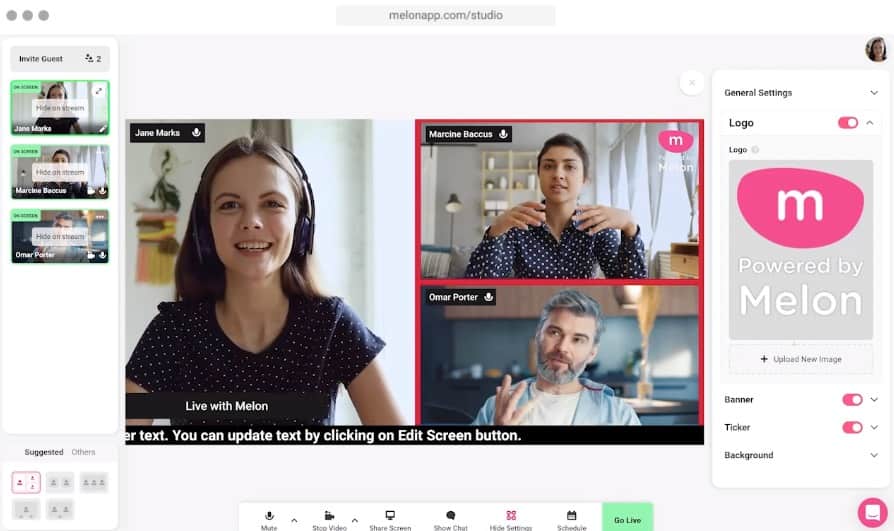Click Melon logo overlay on Marcine's video

[x=676, y=152]
